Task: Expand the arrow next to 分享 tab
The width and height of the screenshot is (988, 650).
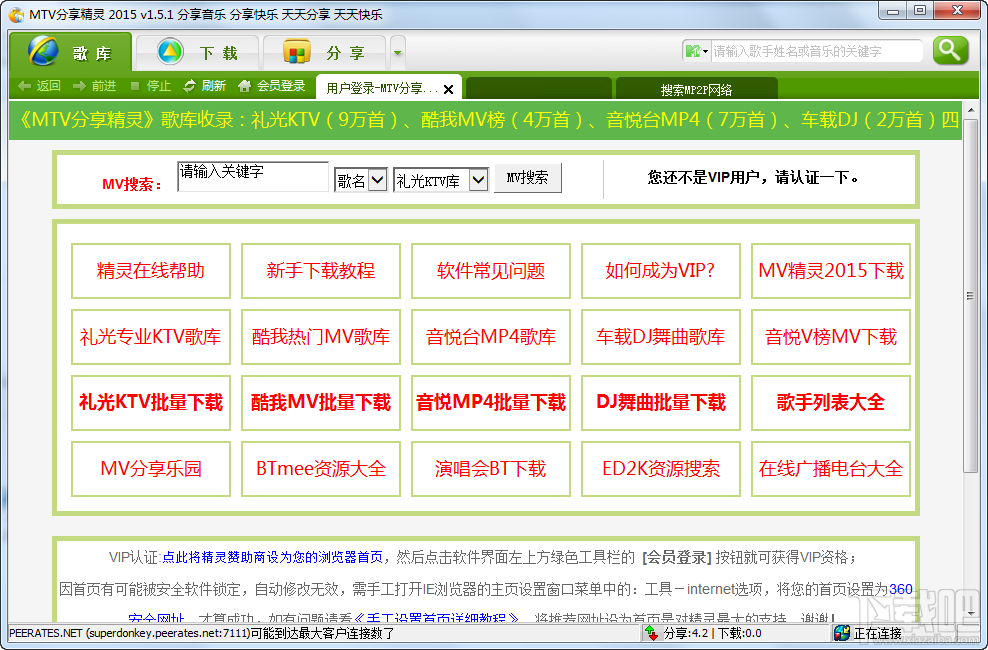Action: click(x=398, y=53)
